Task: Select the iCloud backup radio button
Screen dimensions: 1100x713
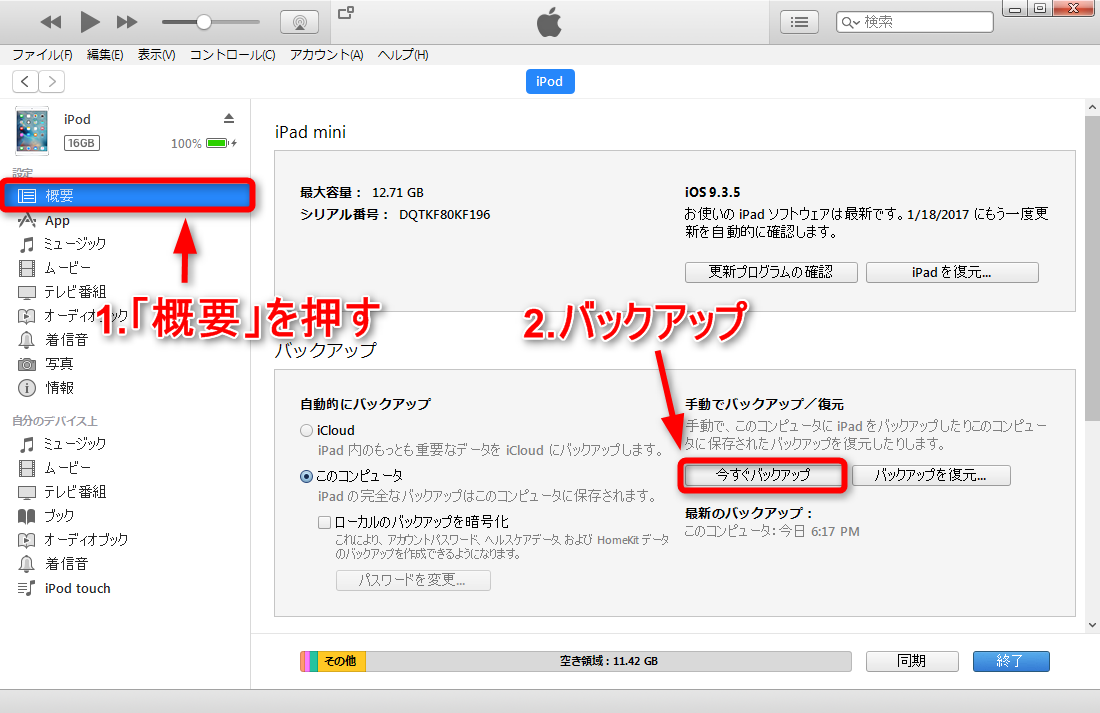Action: (x=307, y=431)
